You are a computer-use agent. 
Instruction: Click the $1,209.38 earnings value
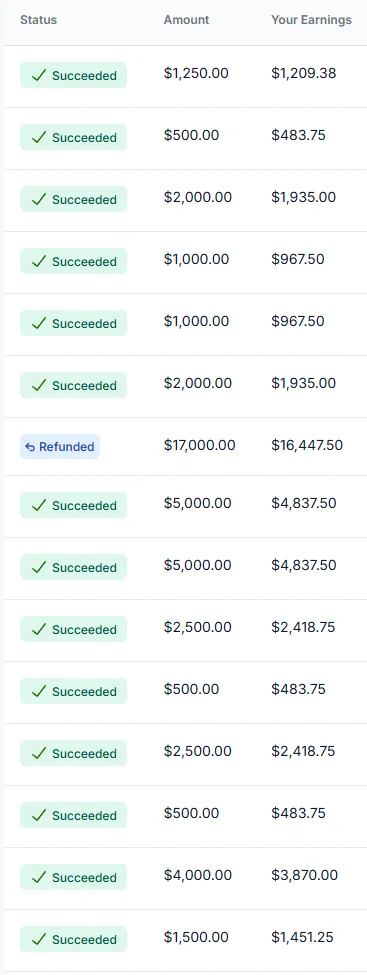304,73
